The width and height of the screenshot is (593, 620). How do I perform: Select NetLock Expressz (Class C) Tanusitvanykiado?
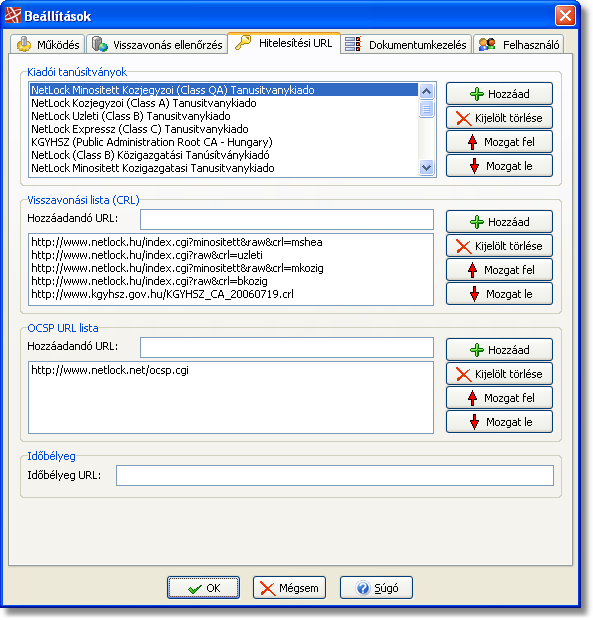(224, 129)
